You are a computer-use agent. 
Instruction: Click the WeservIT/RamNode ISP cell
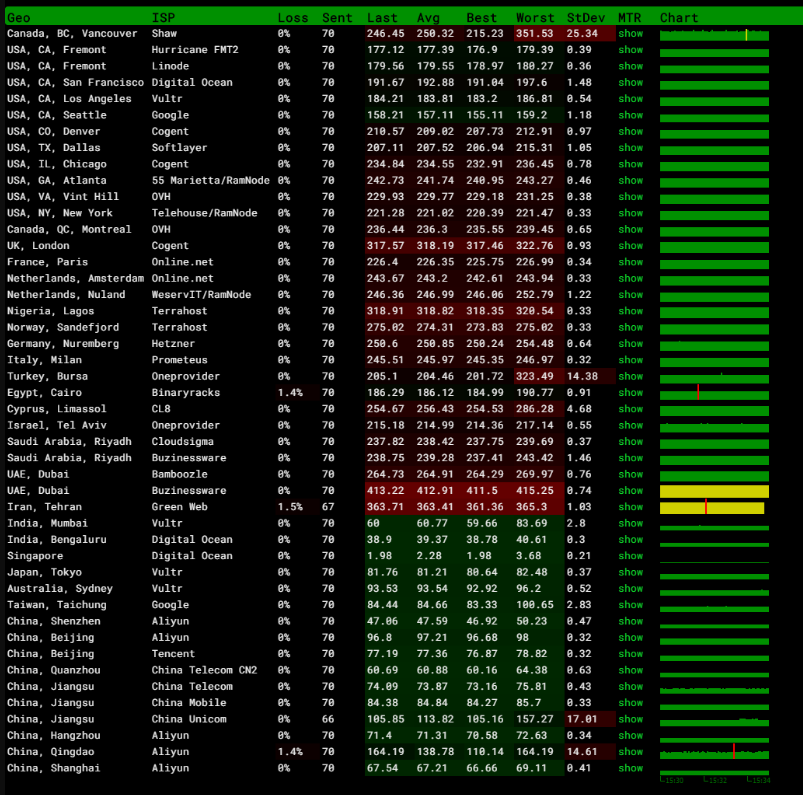pos(201,295)
